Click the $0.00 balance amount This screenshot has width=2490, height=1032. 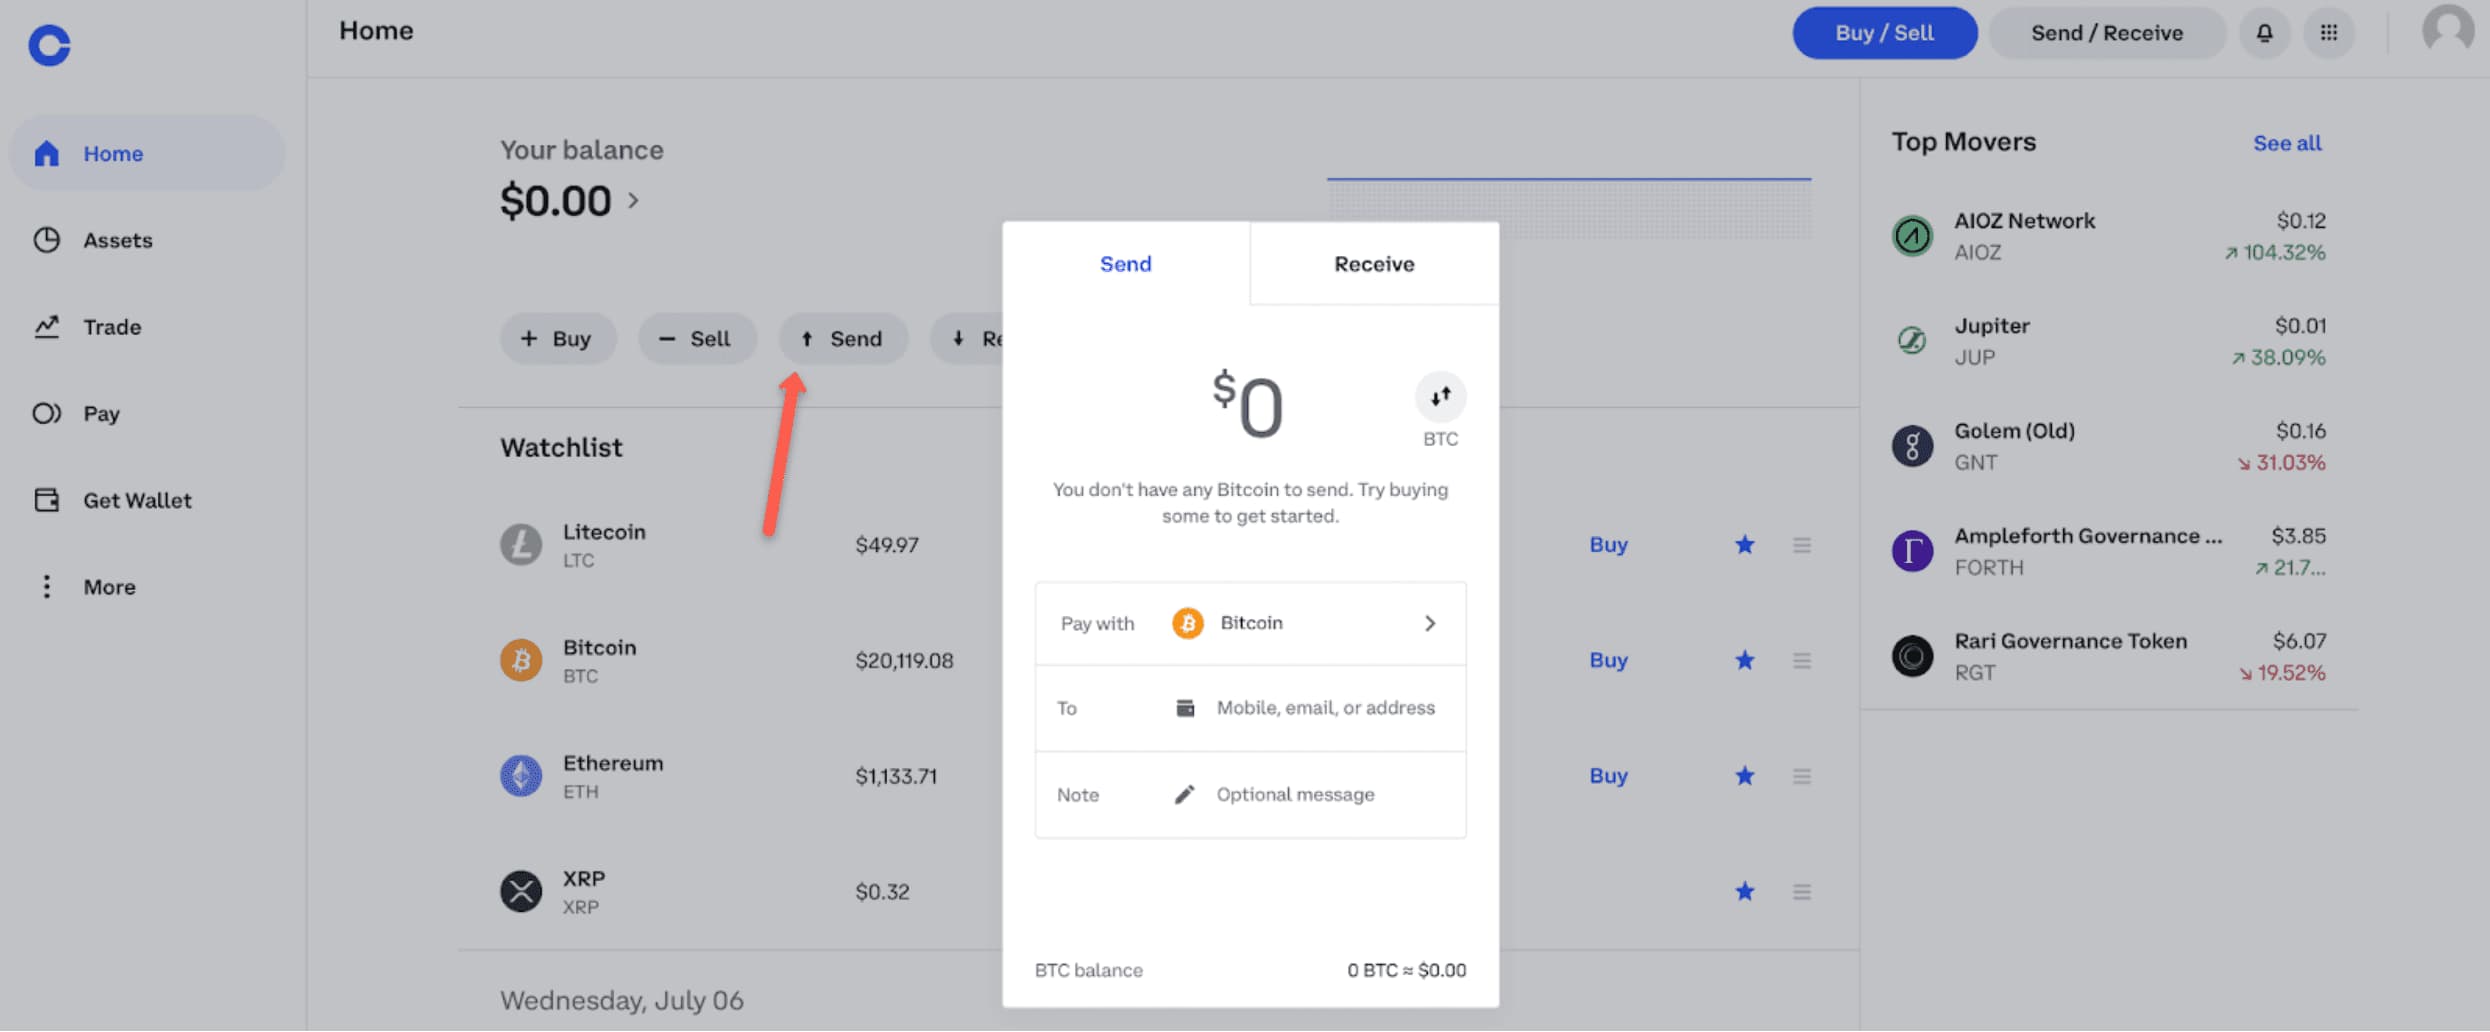pos(555,201)
